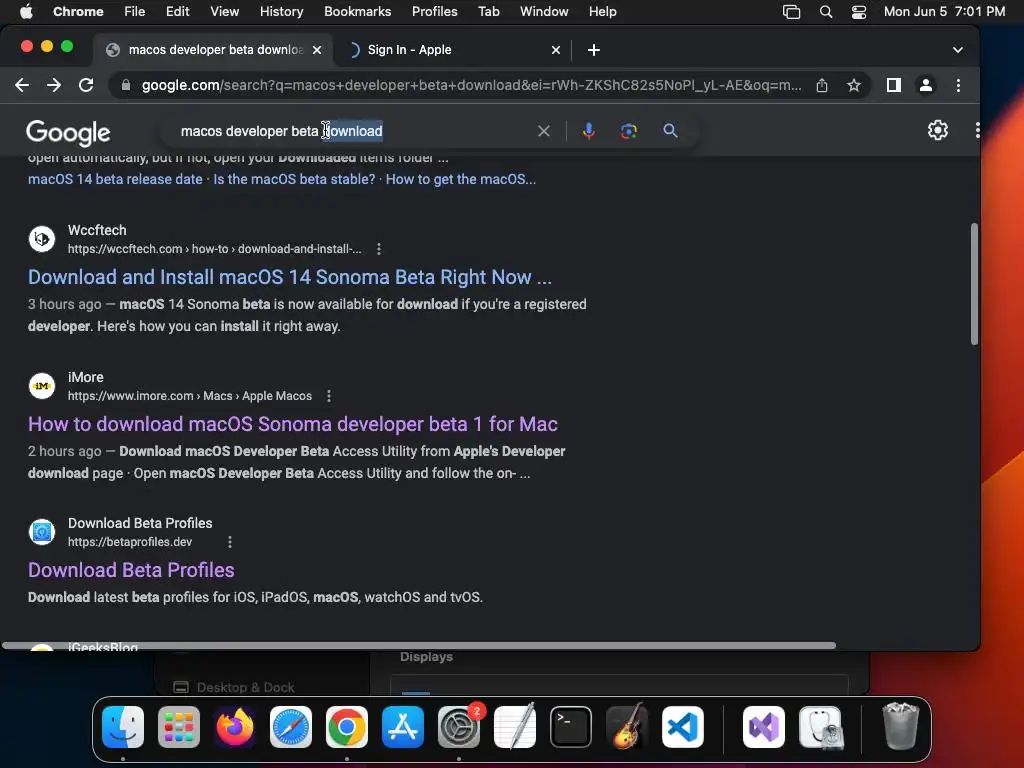
Task: Bookmark this page with the star icon
Action: (x=854, y=85)
